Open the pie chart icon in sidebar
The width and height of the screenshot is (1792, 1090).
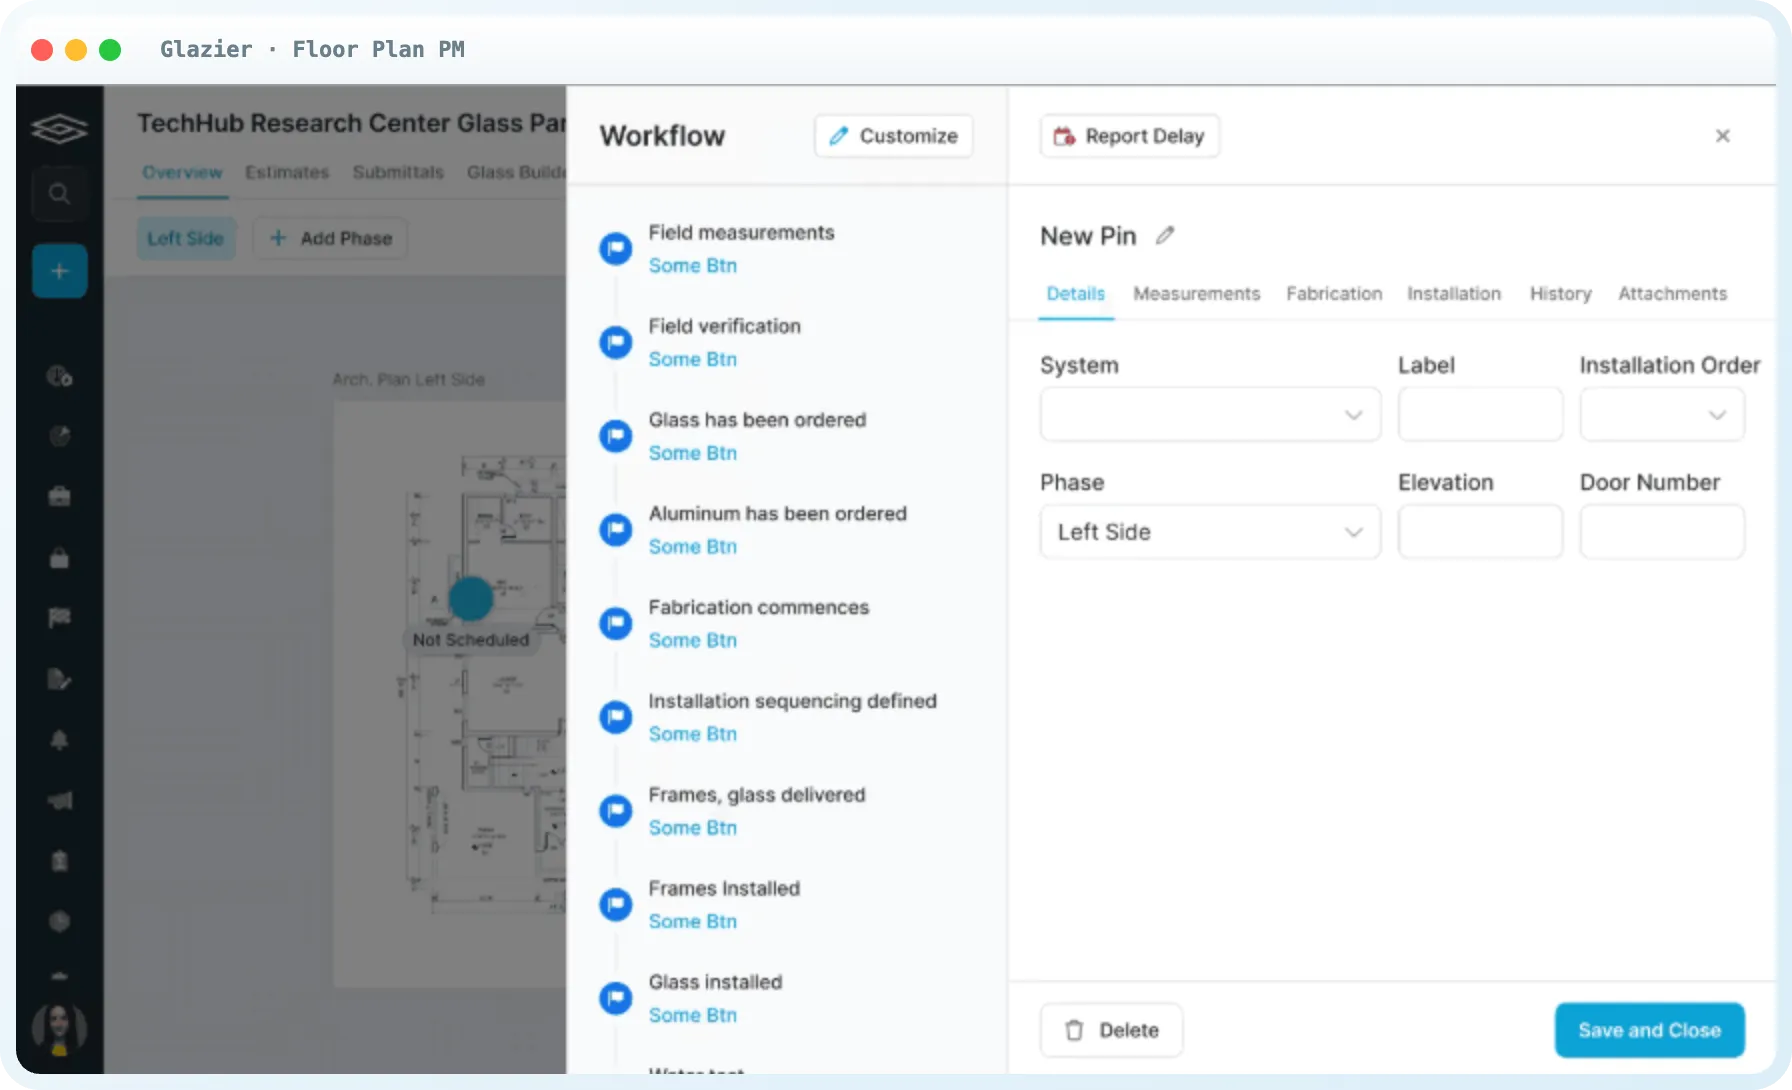point(59,436)
